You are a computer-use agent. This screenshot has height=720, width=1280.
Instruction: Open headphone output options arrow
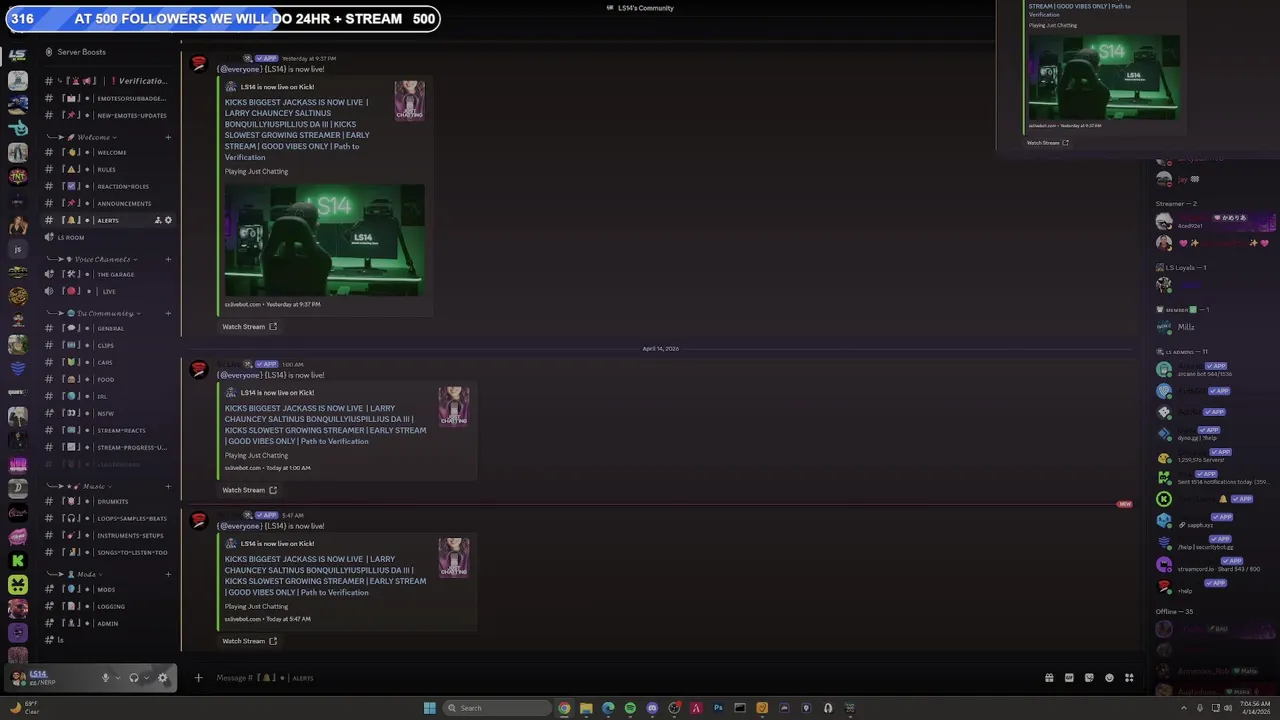[x=146, y=678]
